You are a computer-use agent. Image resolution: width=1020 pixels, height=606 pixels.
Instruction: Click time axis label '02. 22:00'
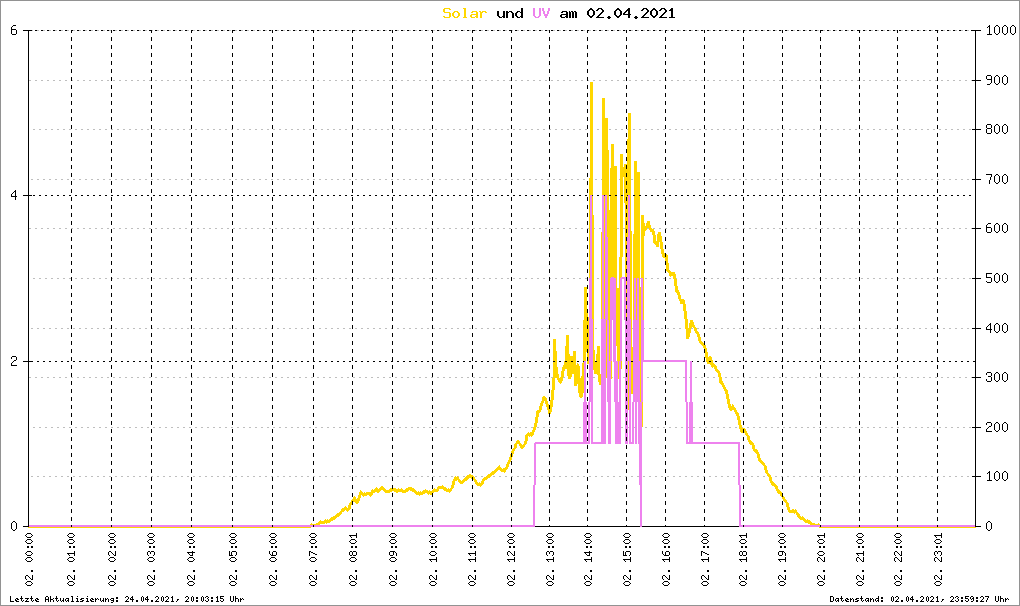coord(898,559)
